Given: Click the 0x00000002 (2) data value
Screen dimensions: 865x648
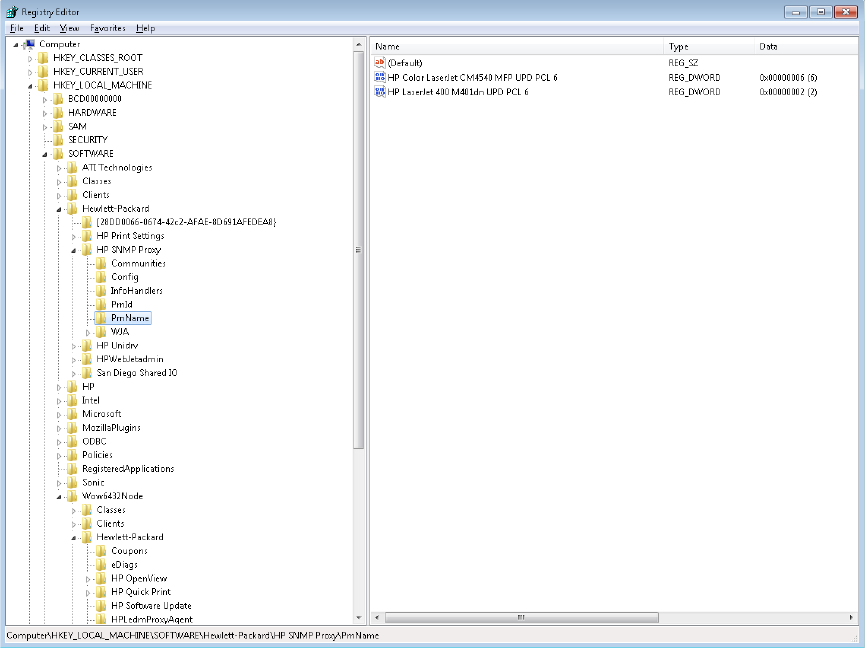Looking at the screenshot, I should pos(788,92).
